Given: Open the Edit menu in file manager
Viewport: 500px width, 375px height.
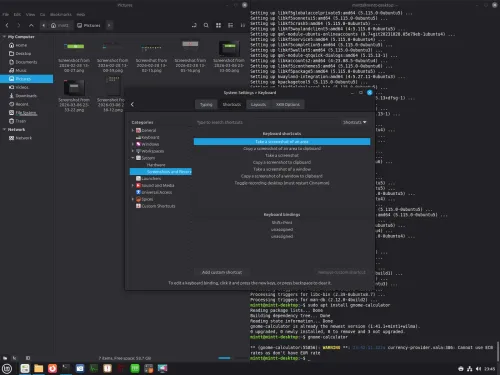Looking at the screenshot, I should coord(17,15).
